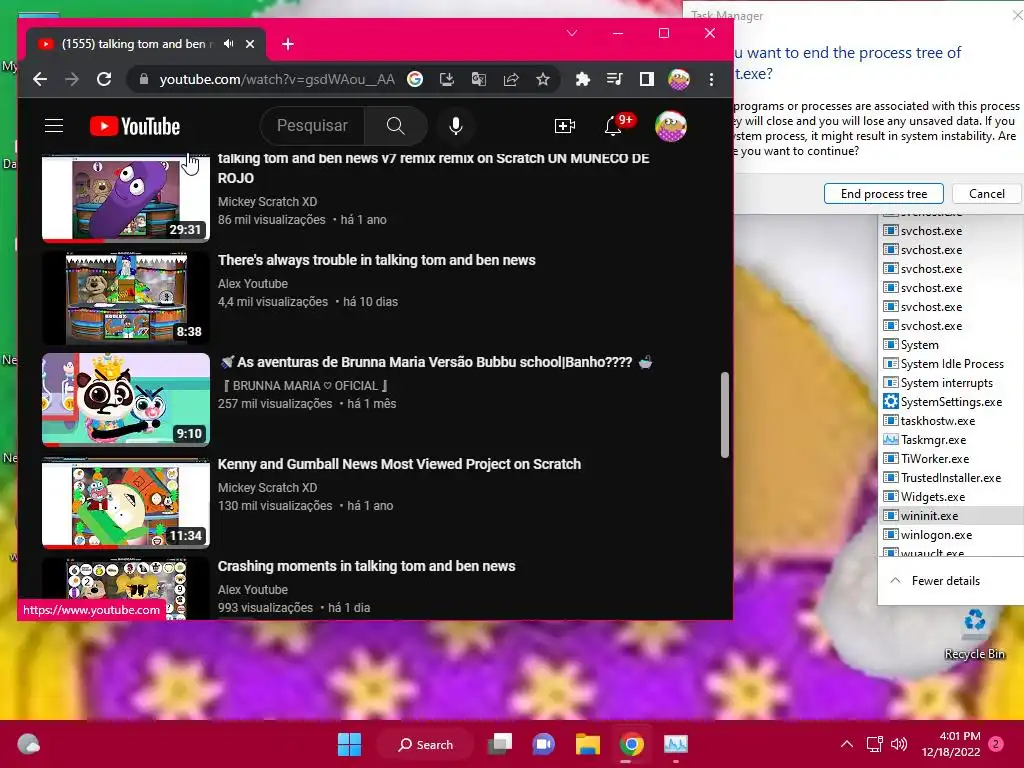This screenshot has width=1024, height=768.
Task: Open Mickey Scratch XD channel under Kenny and Gumball
Action: tap(267, 488)
